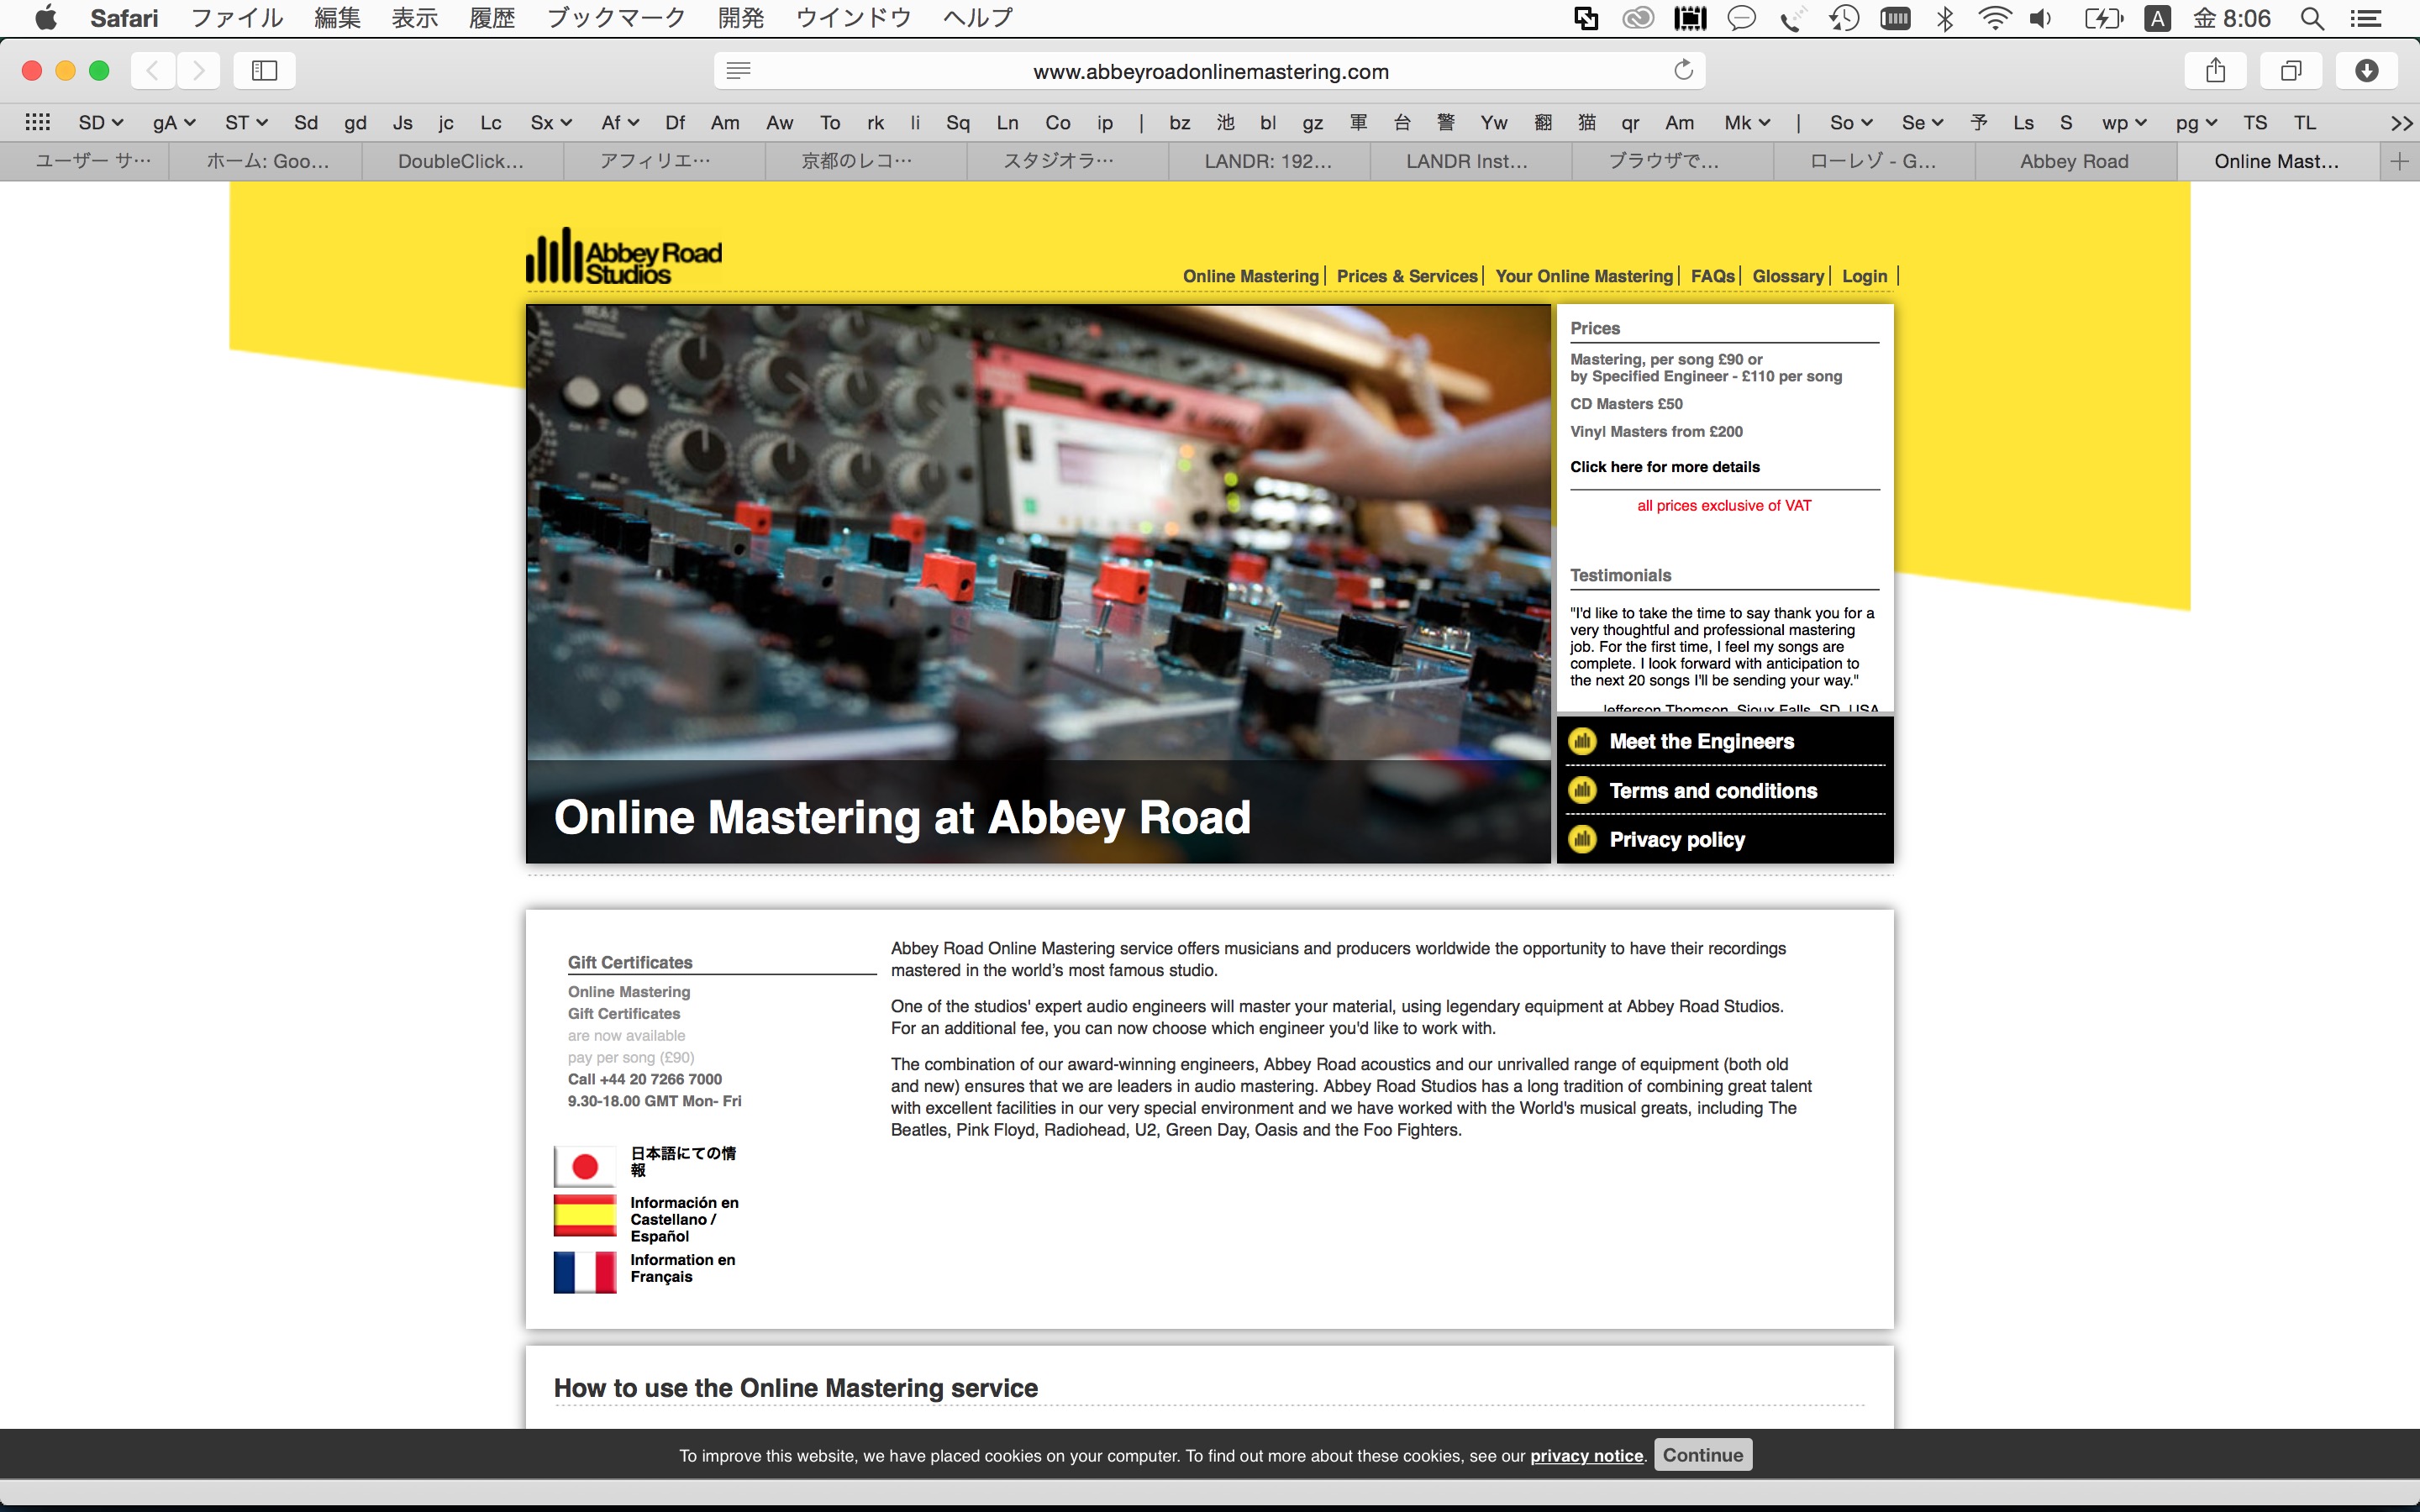Expand the ST bookmarks folder dropdown

pyautogui.click(x=247, y=122)
